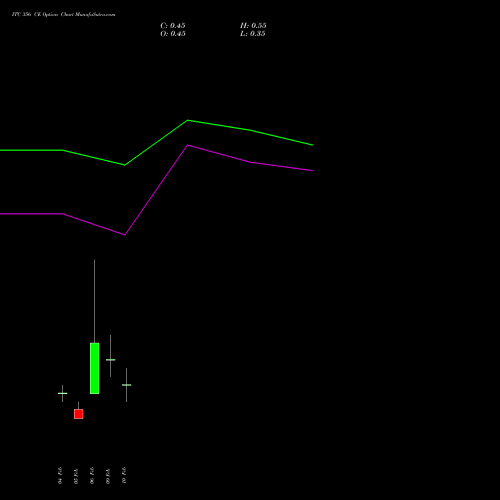500x500 pixels.
Task: Click the doji candle above '10 Feb'
Action: [x=127, y=385]
